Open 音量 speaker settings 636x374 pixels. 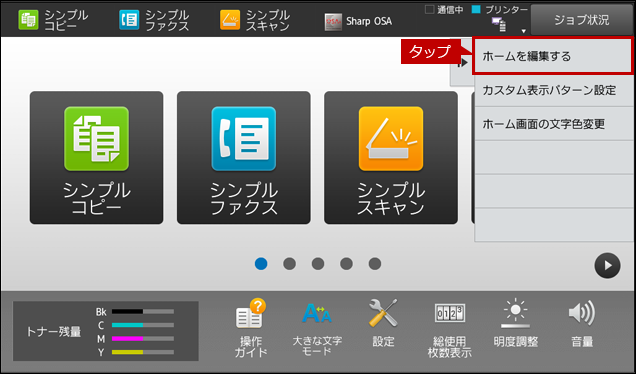582,323
